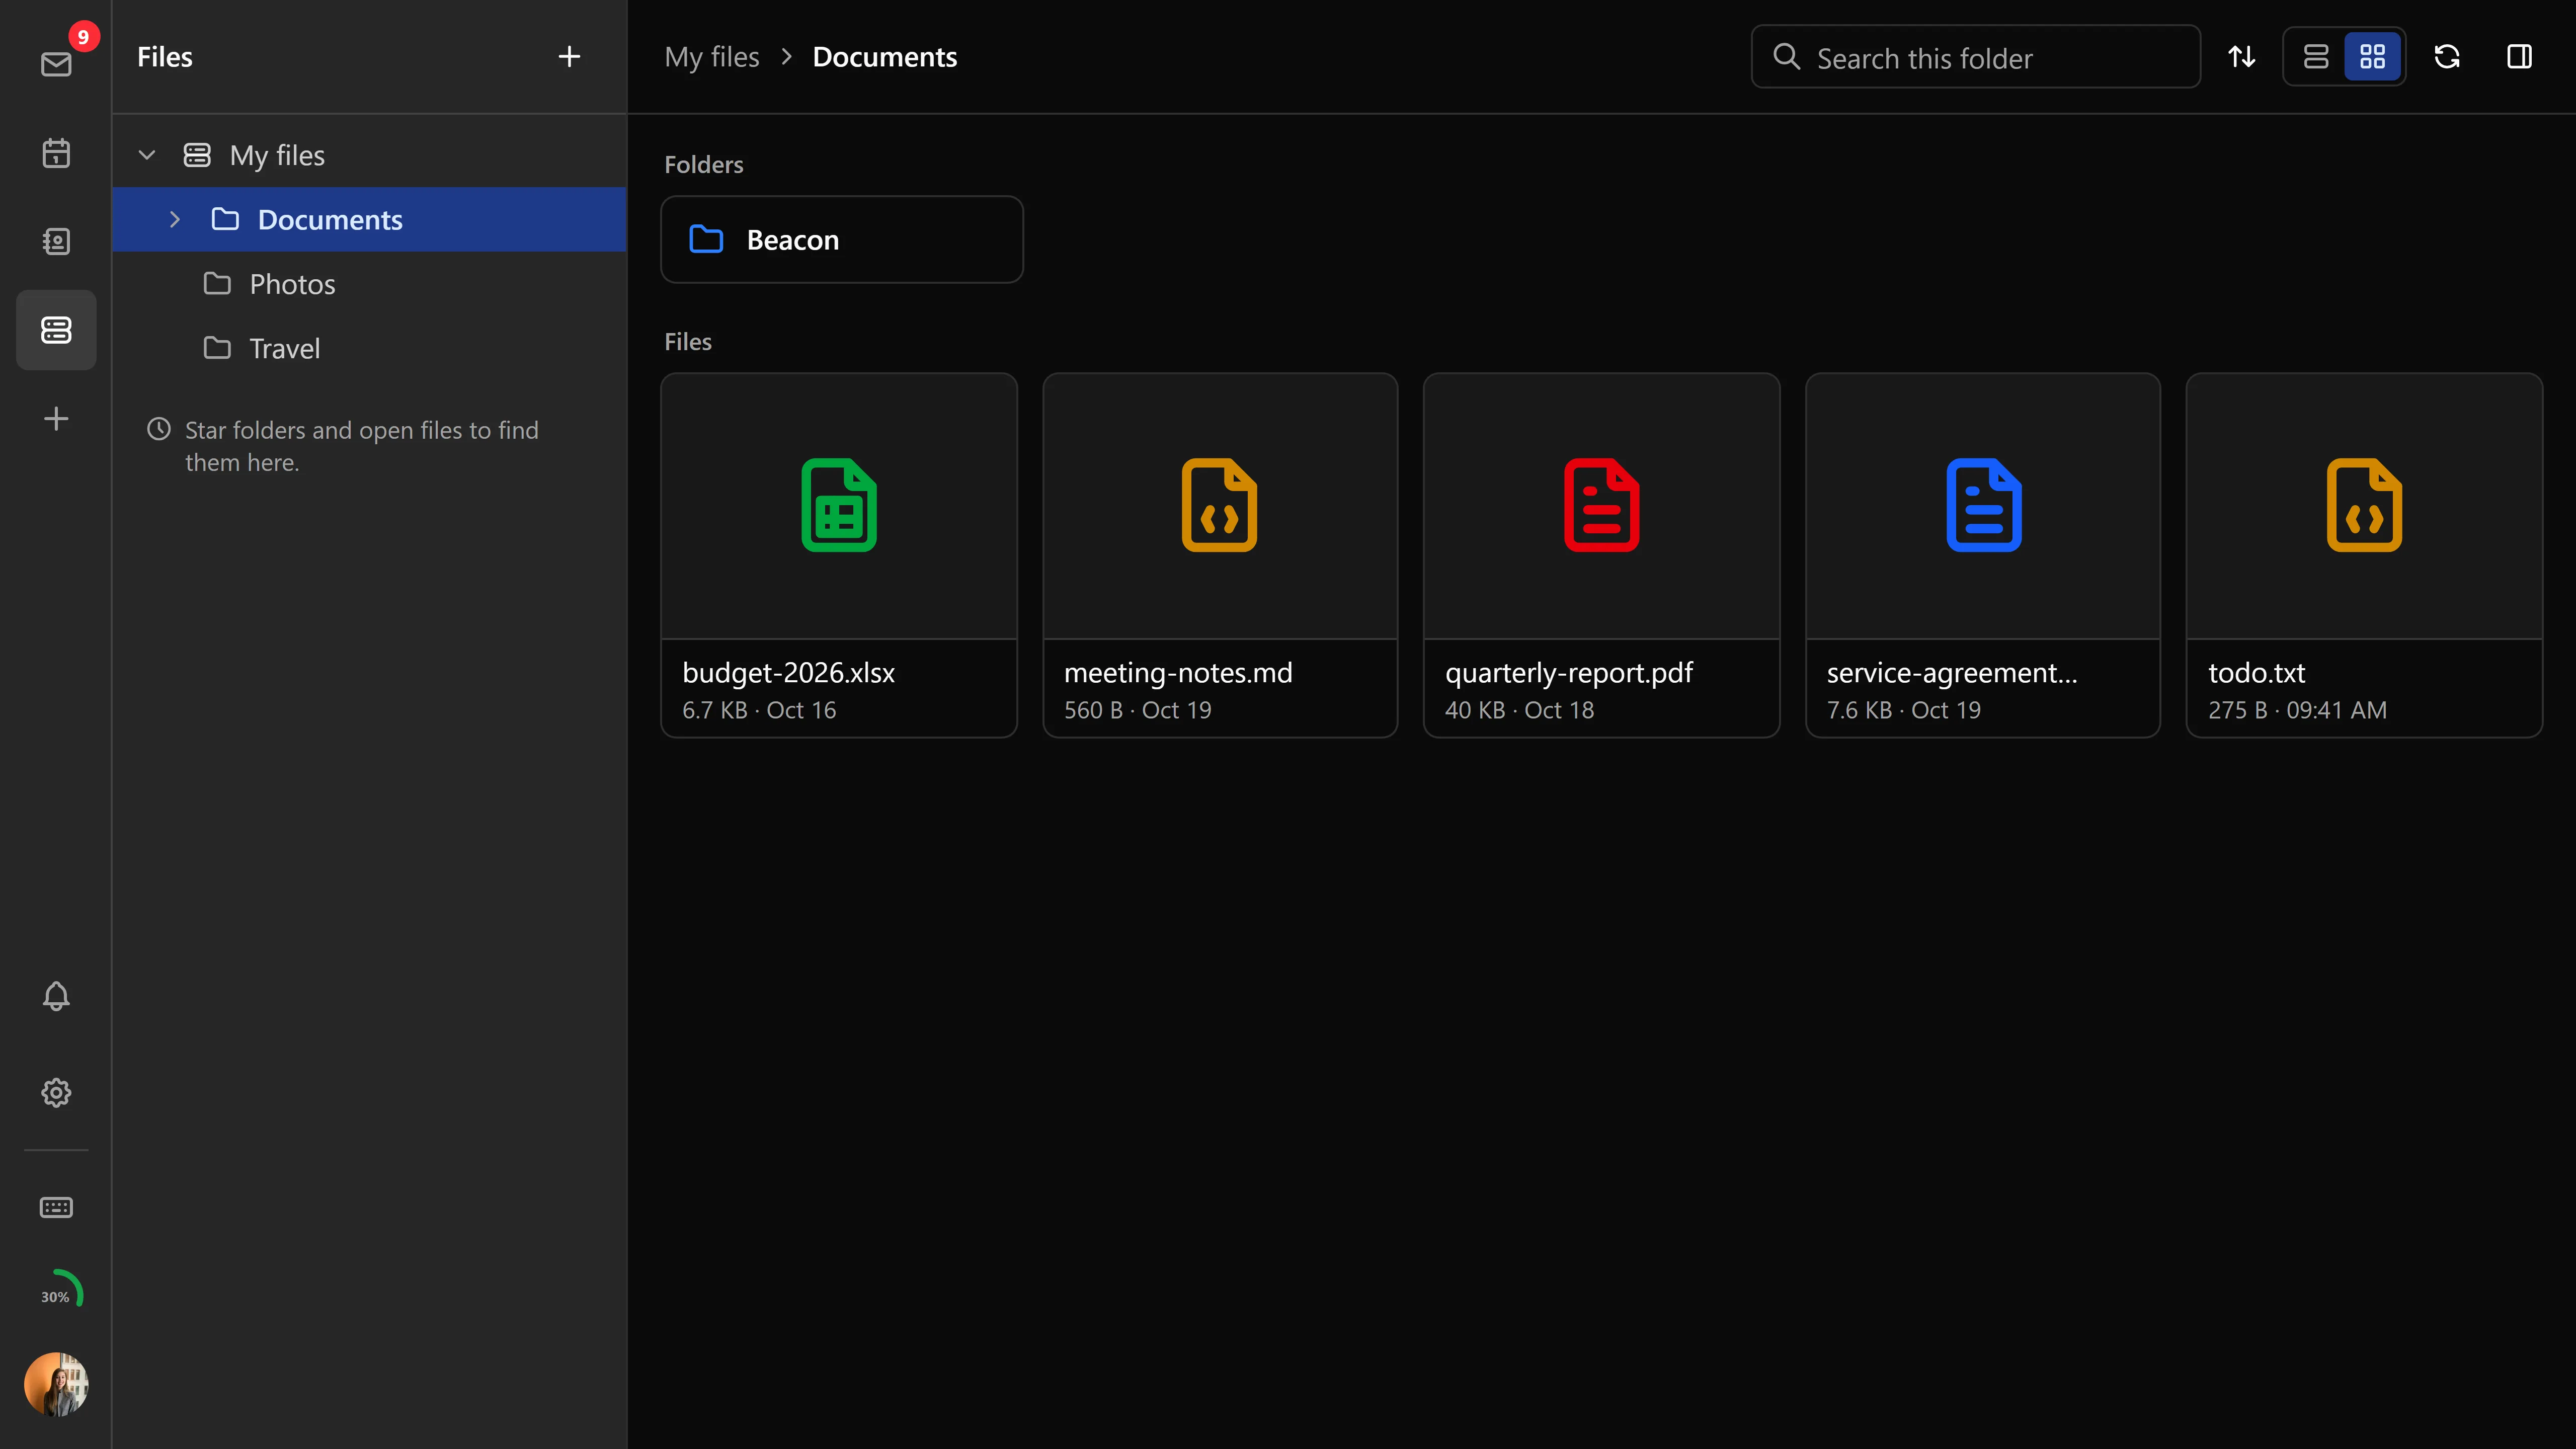Add a new app via sidebar plus

click(x=56, y=418)
